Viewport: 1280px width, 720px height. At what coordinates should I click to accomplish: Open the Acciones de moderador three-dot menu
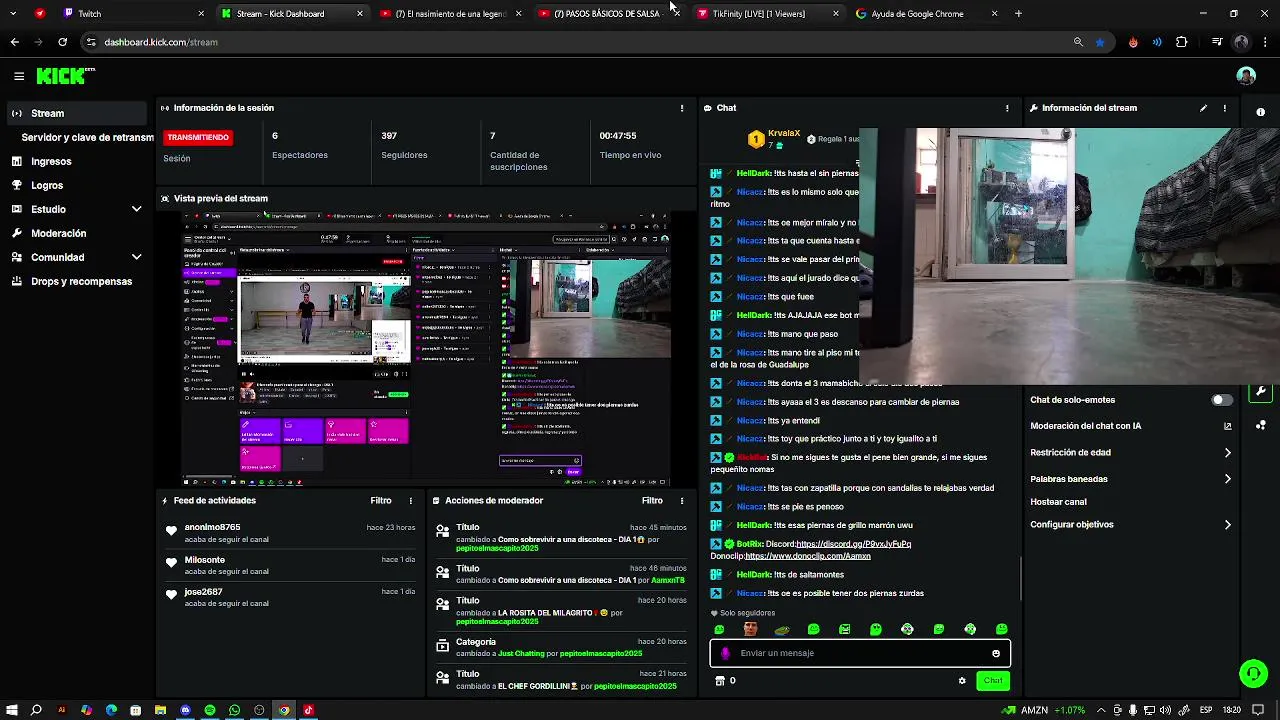[682, 501]
